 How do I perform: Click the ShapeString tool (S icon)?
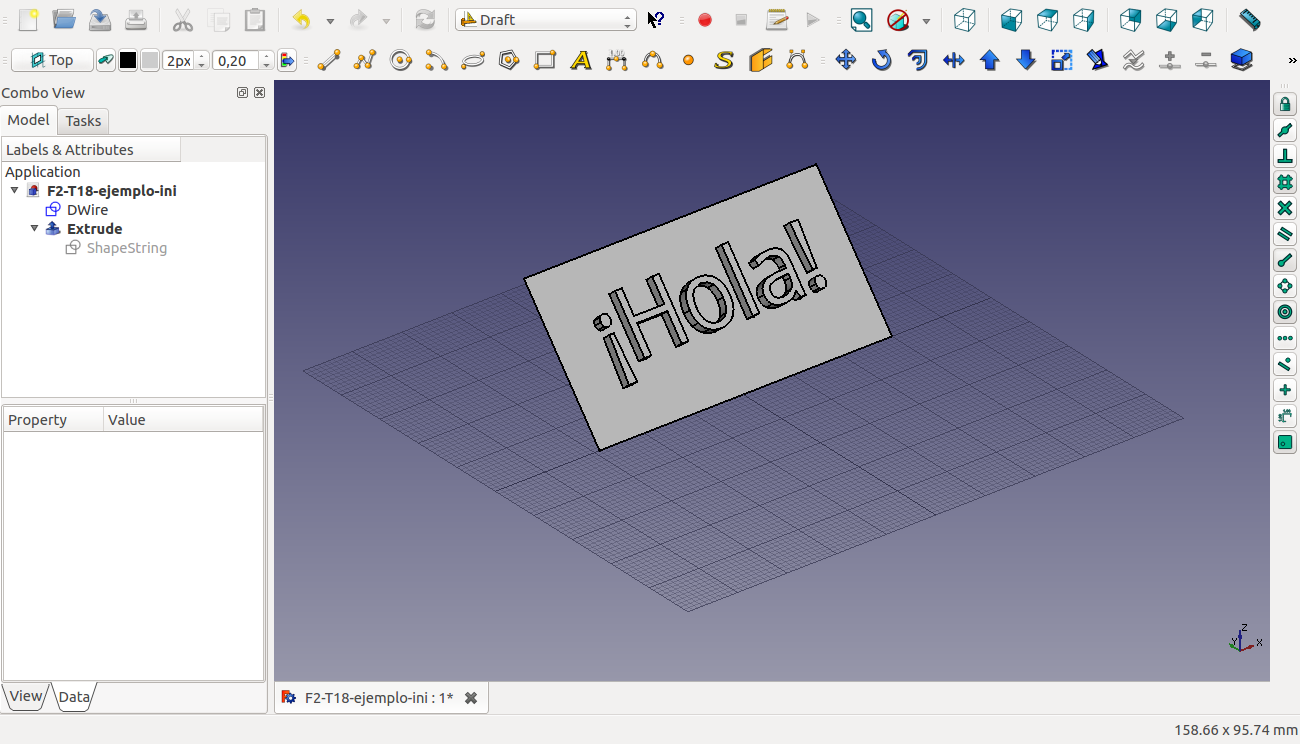coord(724,61)
